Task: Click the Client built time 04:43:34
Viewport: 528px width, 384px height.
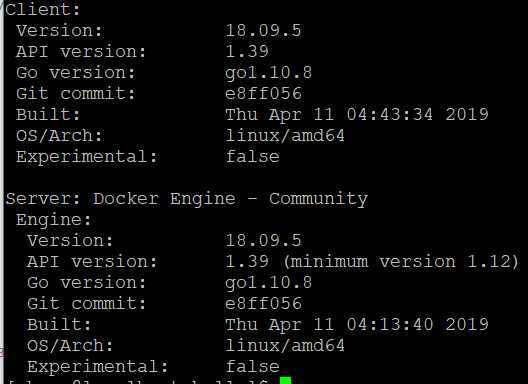Action: [390, 114]
